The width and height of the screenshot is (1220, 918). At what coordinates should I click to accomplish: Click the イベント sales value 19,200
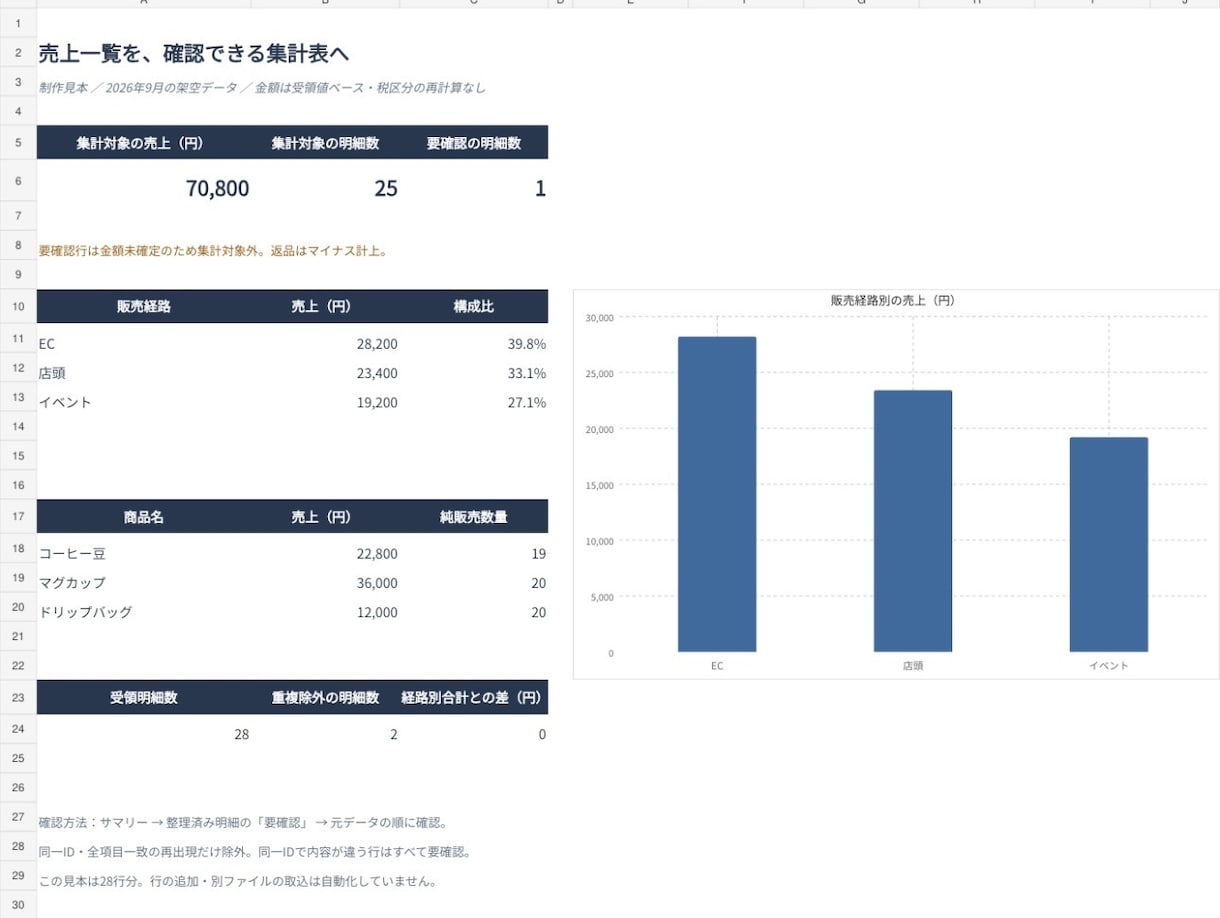click(x=376, y=402)
